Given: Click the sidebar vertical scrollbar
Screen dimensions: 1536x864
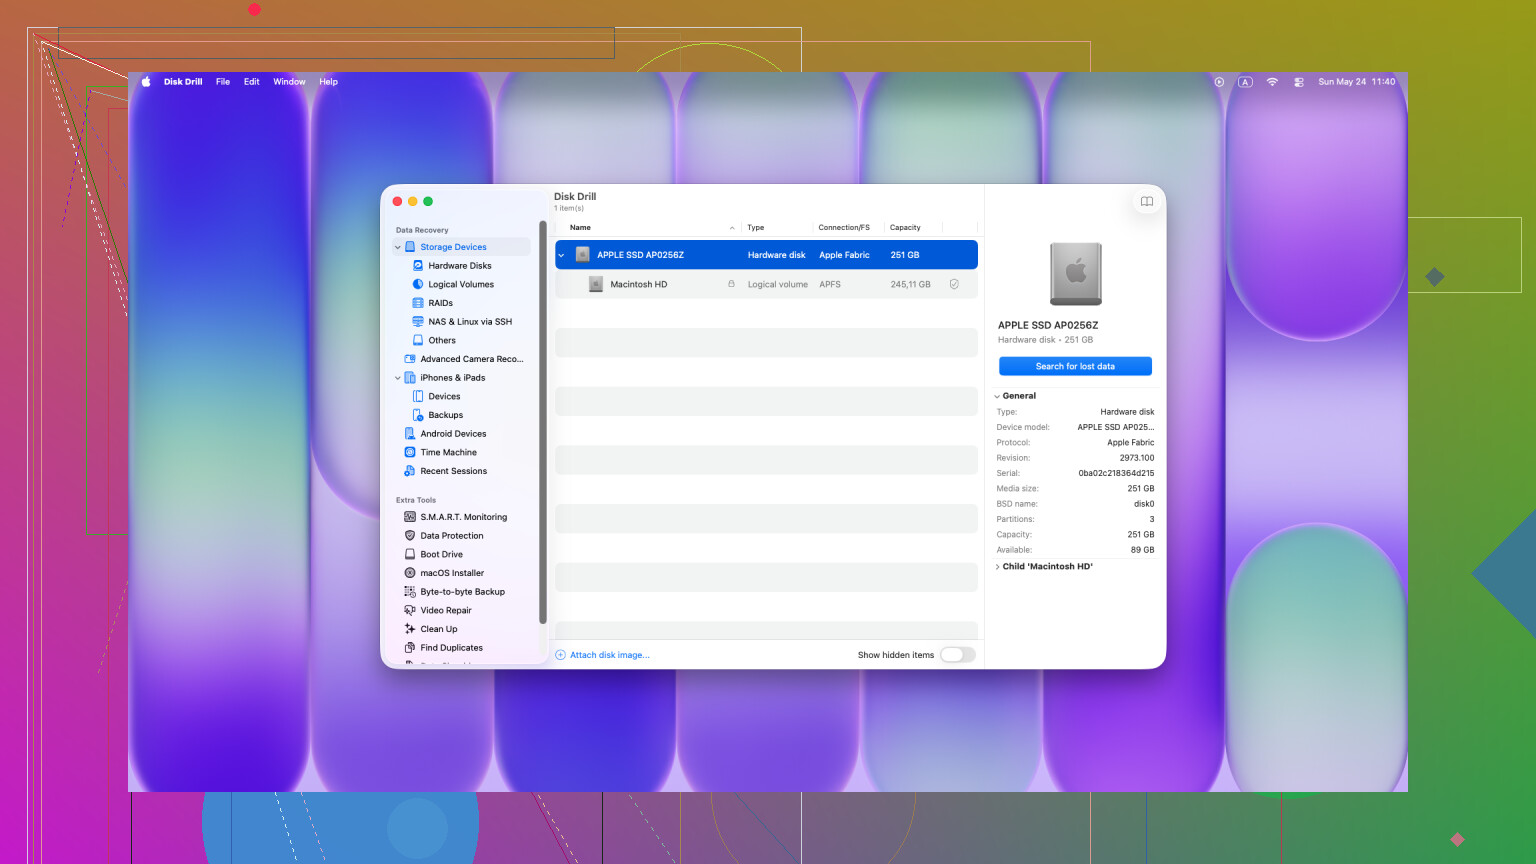Looking at the screenshot, I should click(x=542, y=421).
